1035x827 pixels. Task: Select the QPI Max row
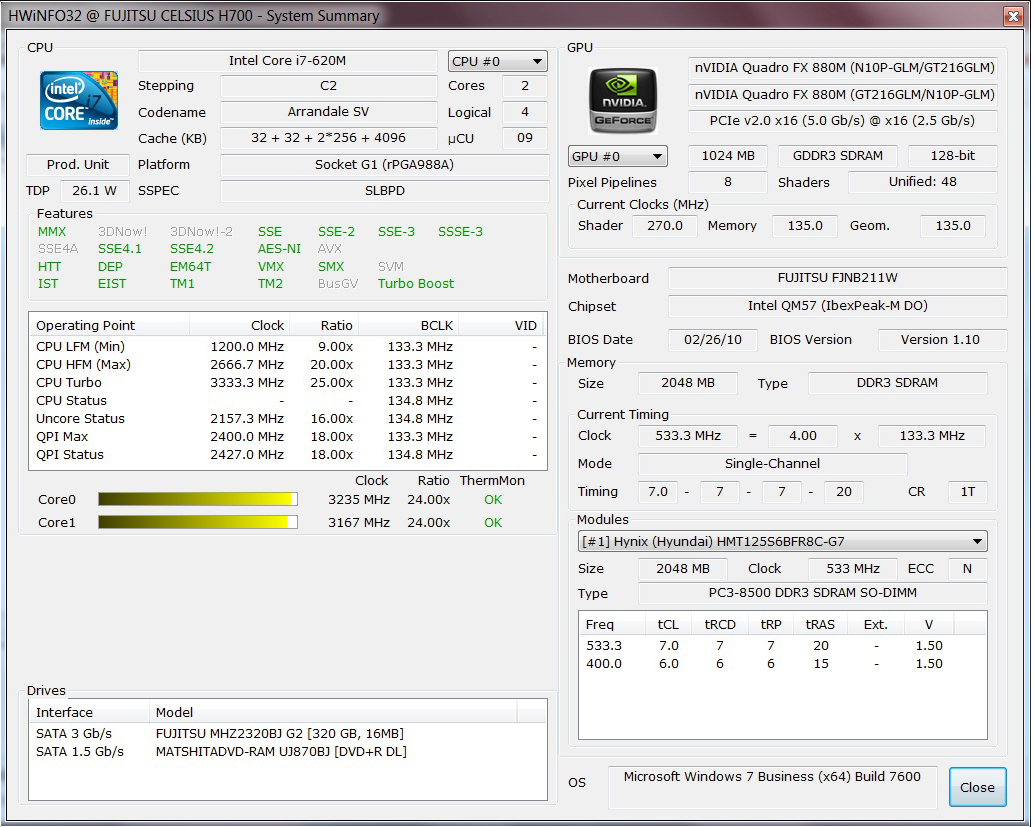(288, 437)
